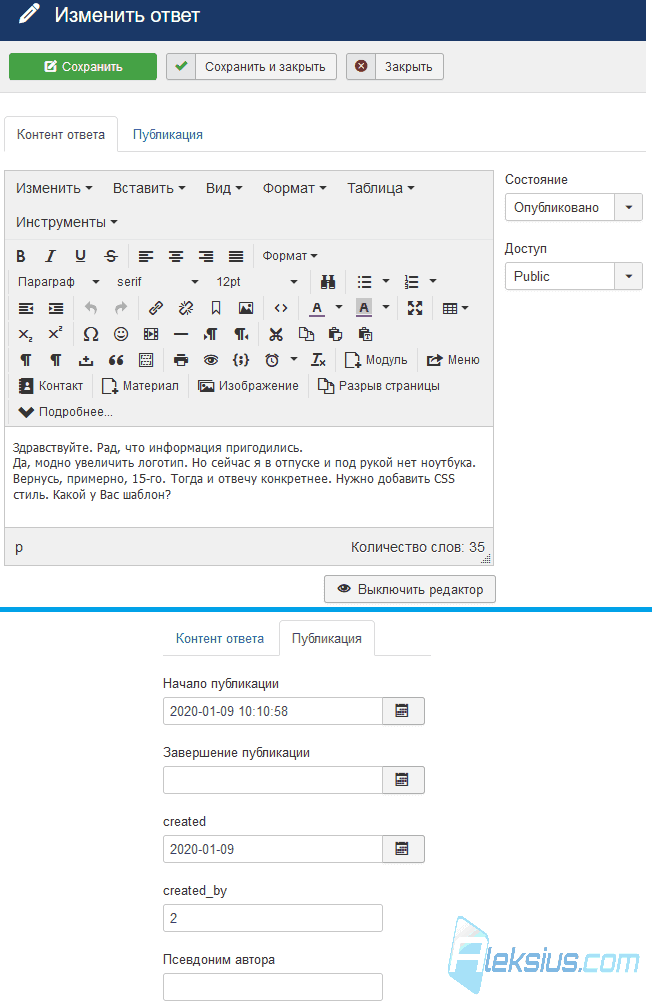
Task: Insert a link with the chain icon
Action: coord(156,308)
